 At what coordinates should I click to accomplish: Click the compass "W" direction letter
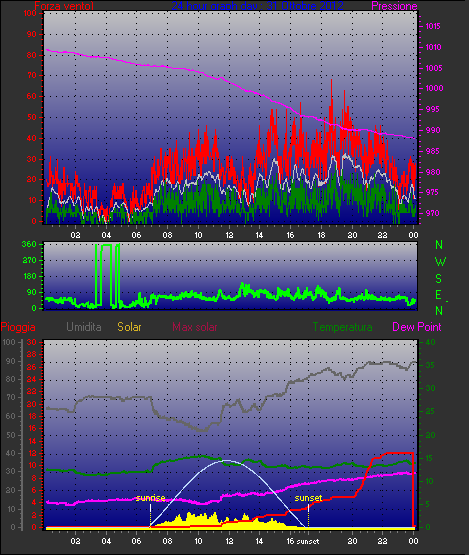[440, 262]
